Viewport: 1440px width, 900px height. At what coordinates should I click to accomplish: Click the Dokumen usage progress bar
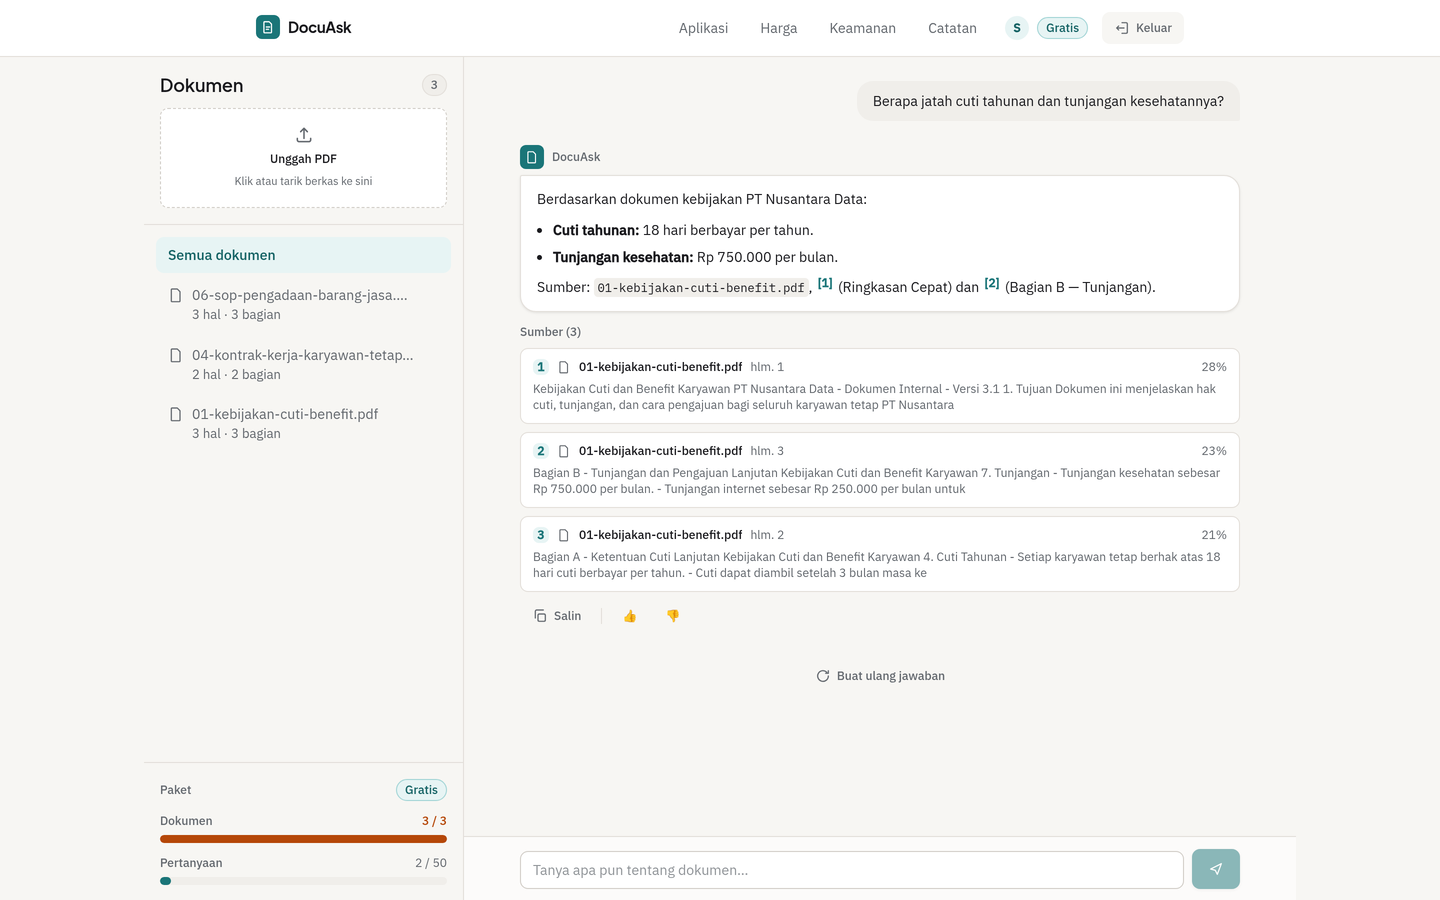click(x=303, y=839)
